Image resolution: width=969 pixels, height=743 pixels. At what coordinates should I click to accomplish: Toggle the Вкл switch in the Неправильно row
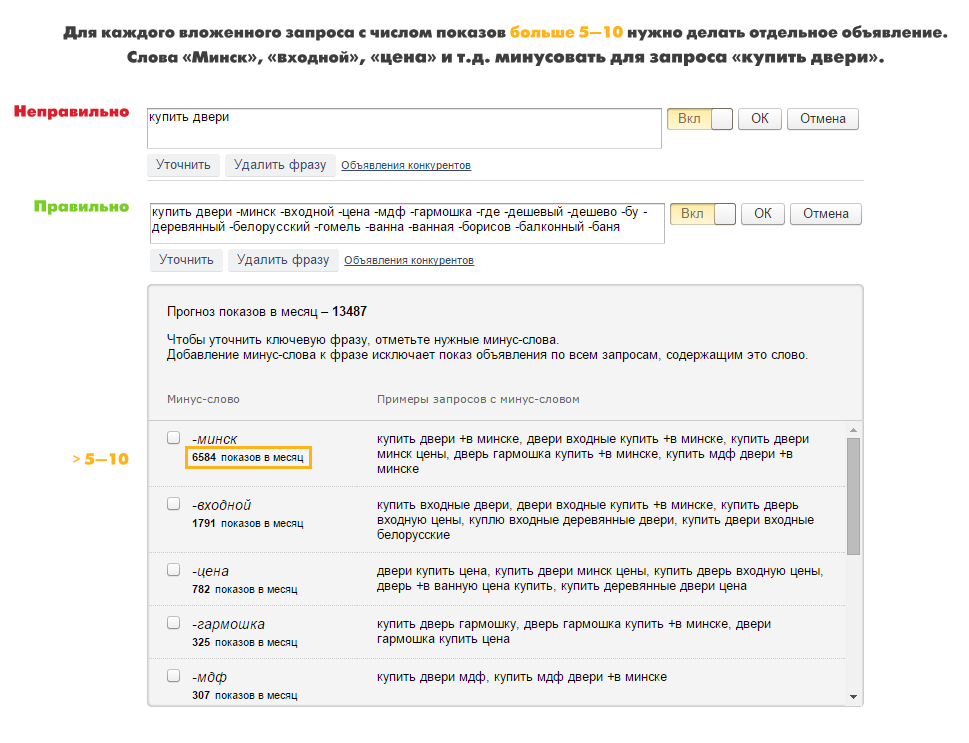point(700,119)
